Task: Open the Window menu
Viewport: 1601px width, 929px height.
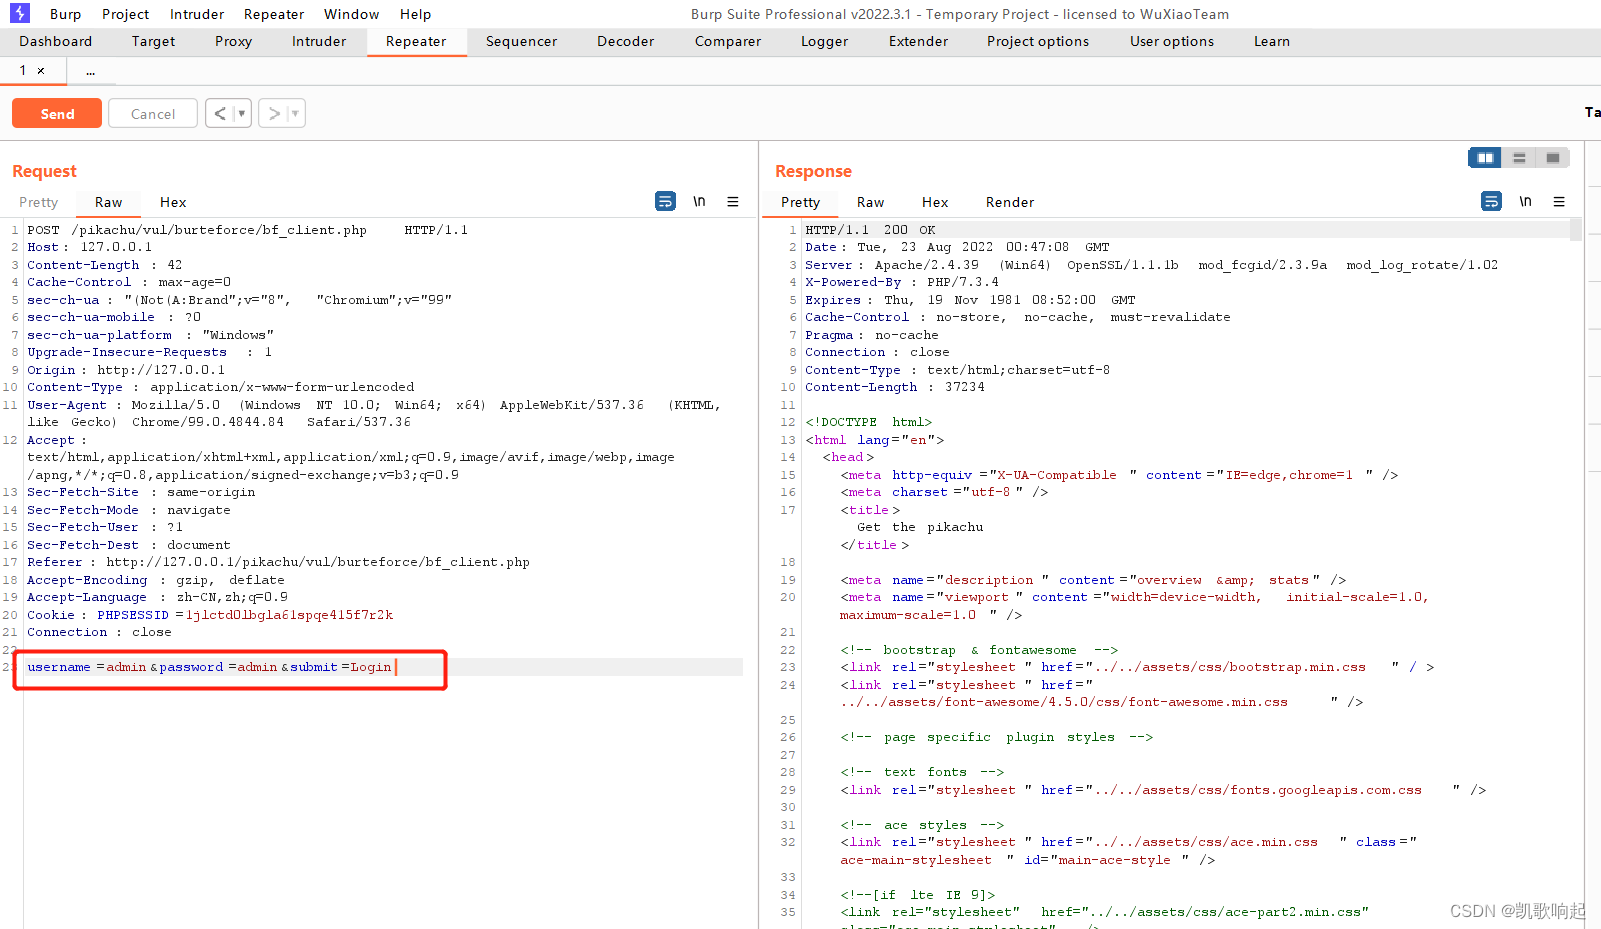Action: click(x=351, y=14)
